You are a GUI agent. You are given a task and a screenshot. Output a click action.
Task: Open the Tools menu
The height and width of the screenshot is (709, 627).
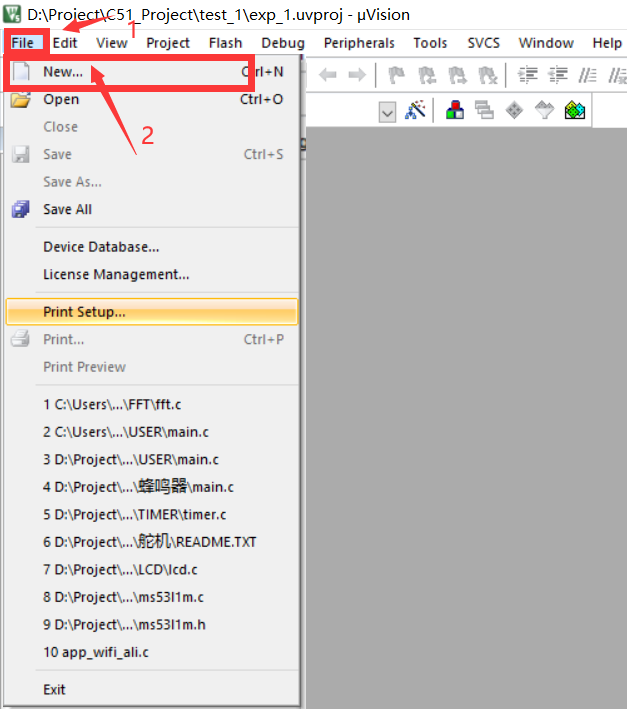[x=430, y=43]
